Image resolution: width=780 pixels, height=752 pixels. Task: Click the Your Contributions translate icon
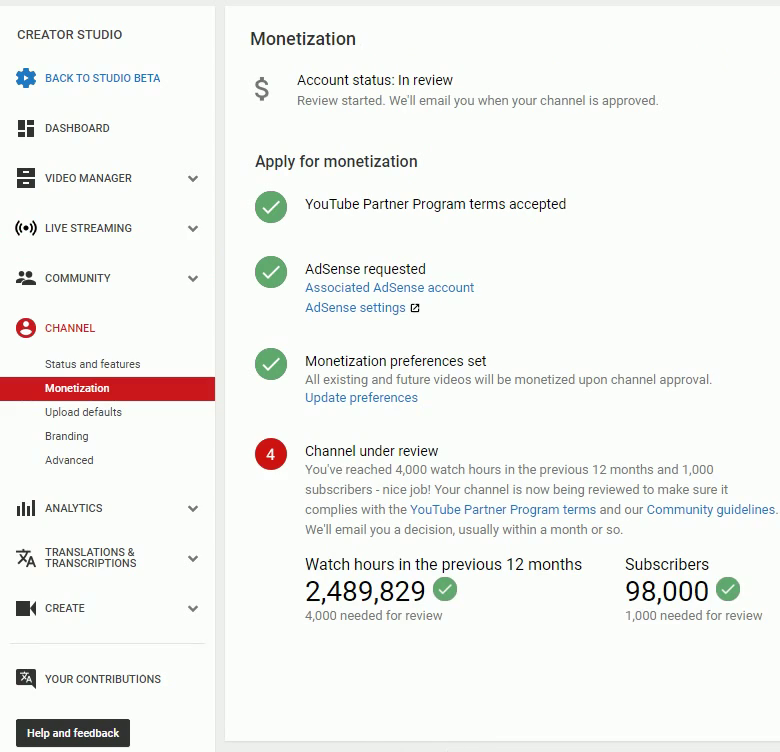(26, 679)
